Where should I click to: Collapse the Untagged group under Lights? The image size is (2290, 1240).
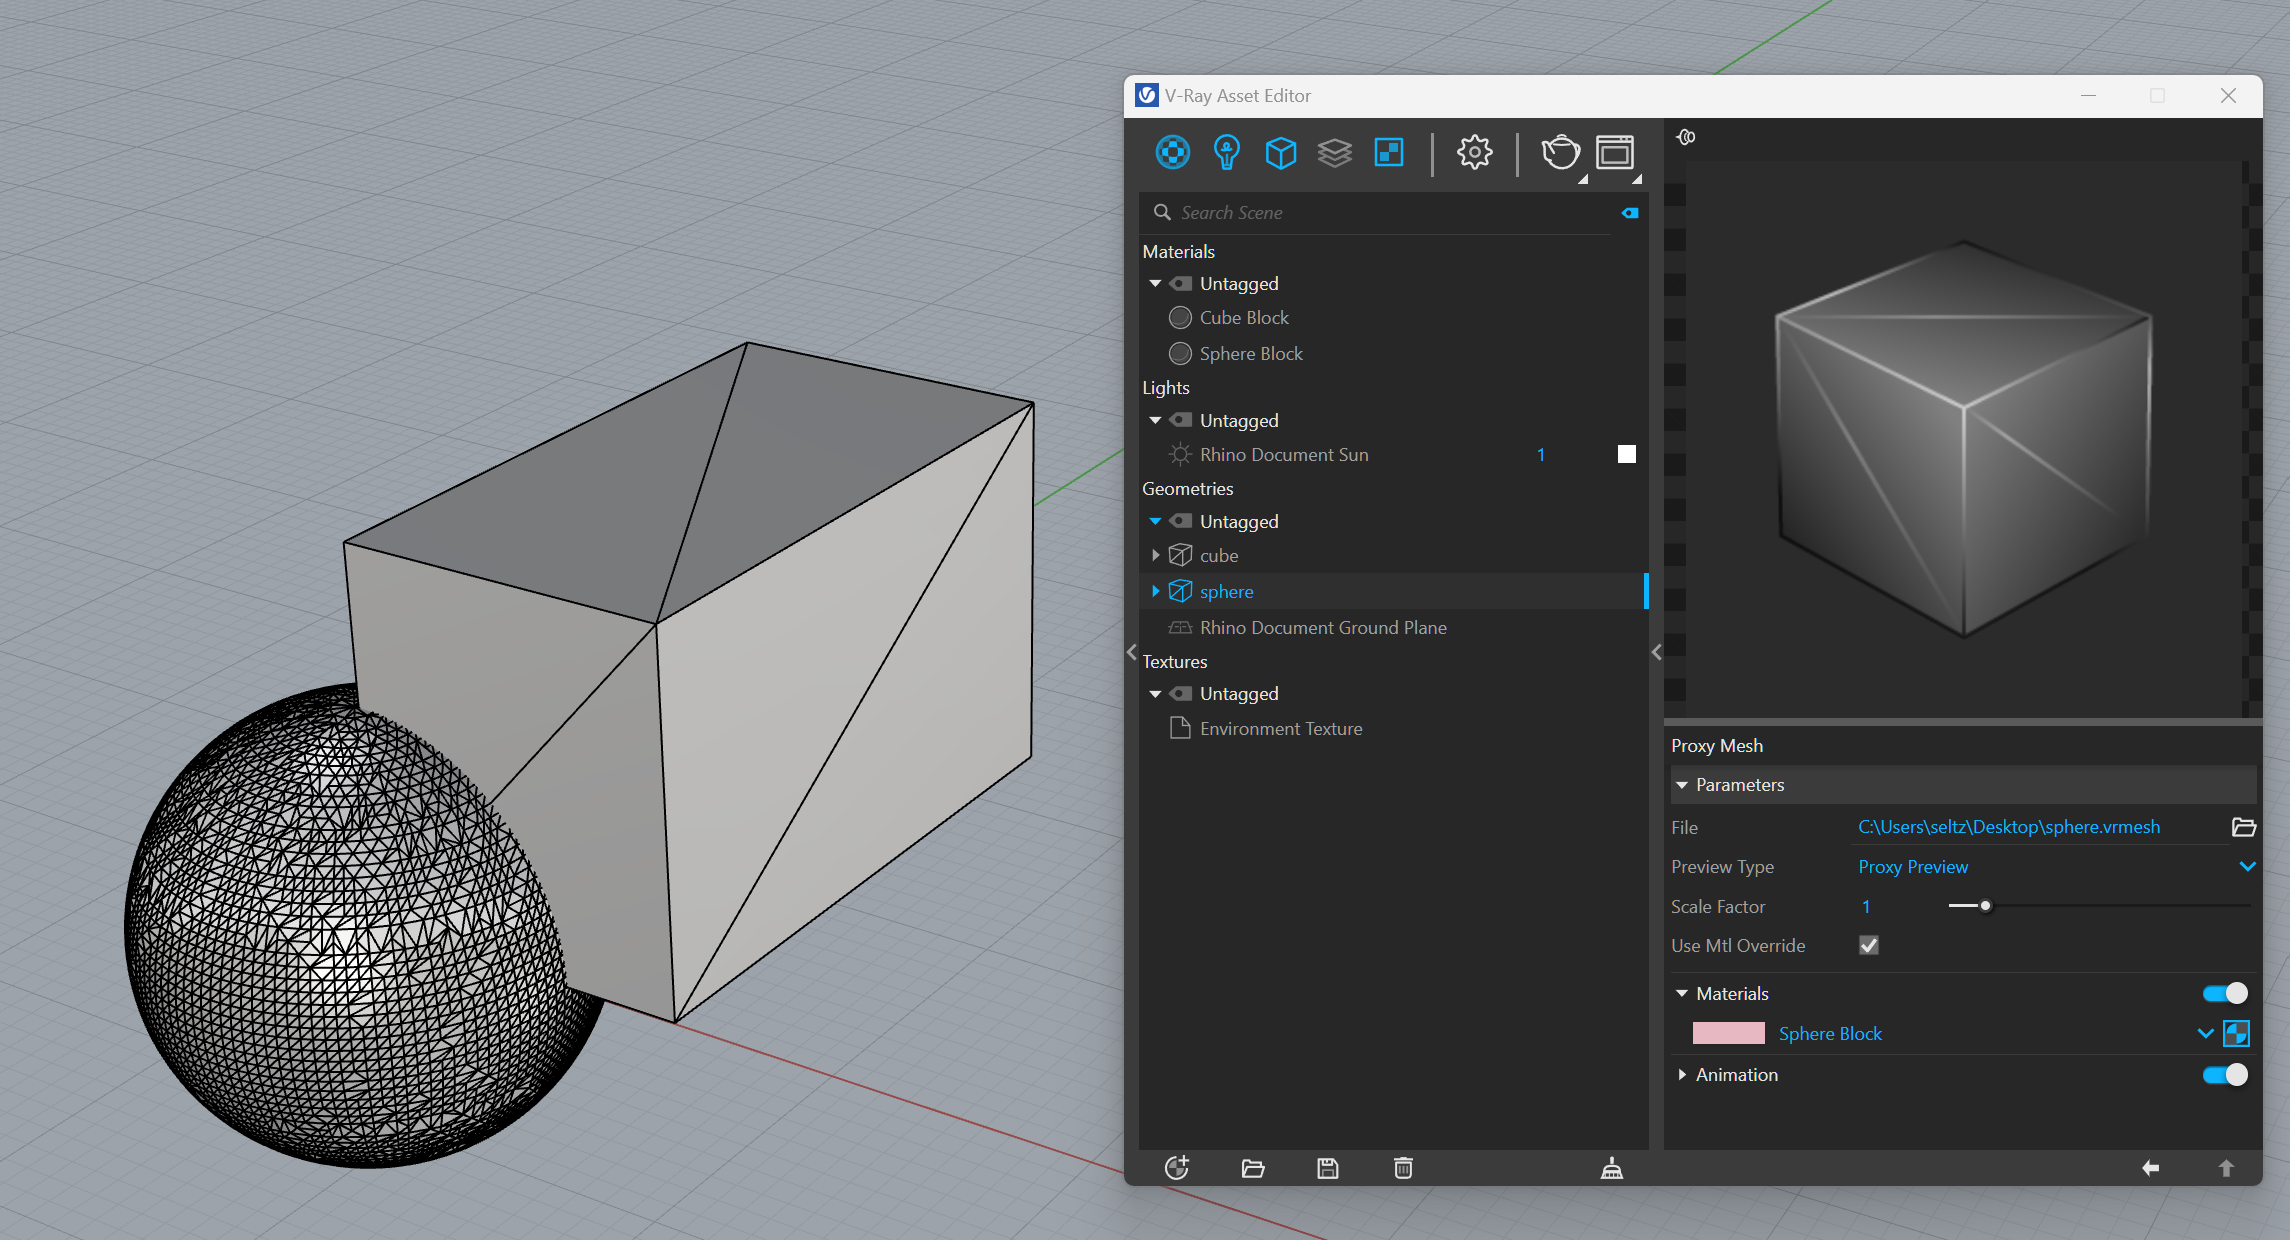1156,421
